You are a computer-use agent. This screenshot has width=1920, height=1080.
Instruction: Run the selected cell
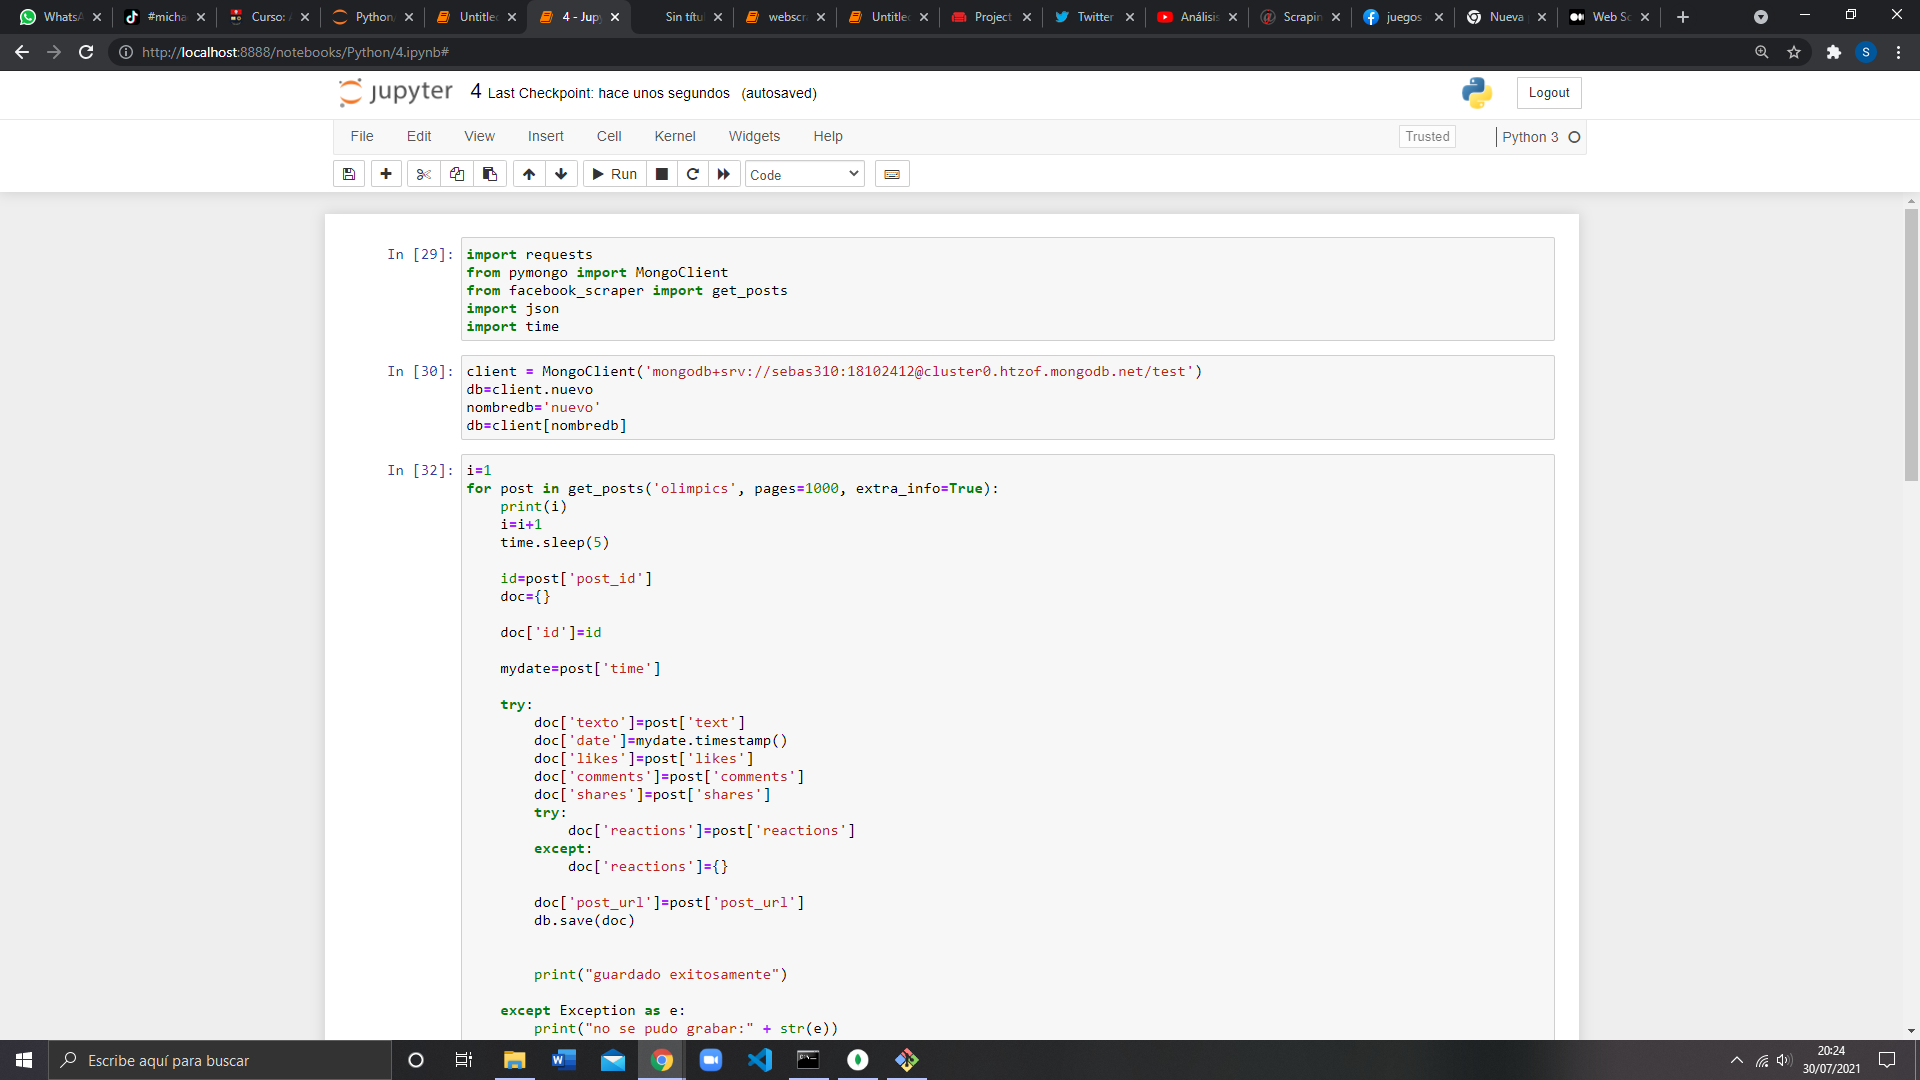[x=614, y=173]
